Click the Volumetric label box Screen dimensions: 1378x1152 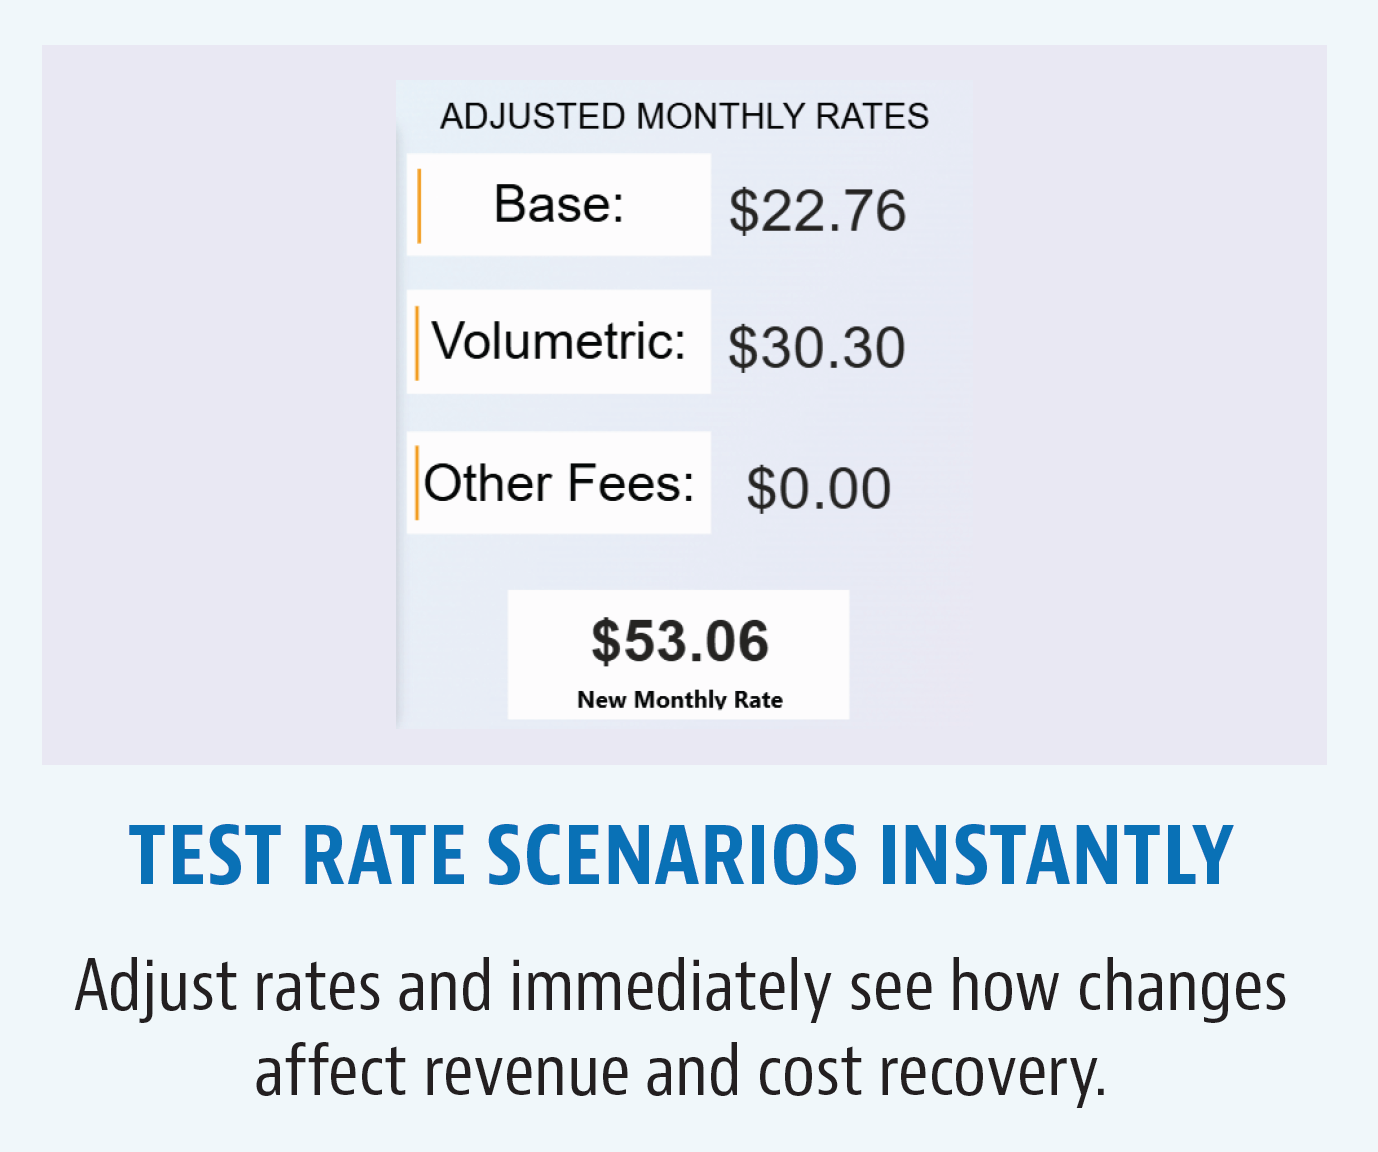tap(559, 342)
